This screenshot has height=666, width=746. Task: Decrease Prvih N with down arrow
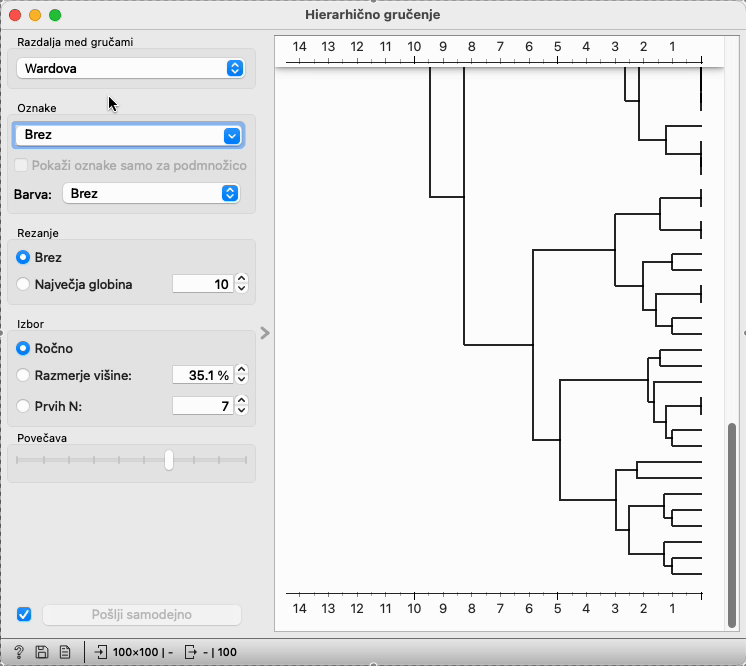242,410
